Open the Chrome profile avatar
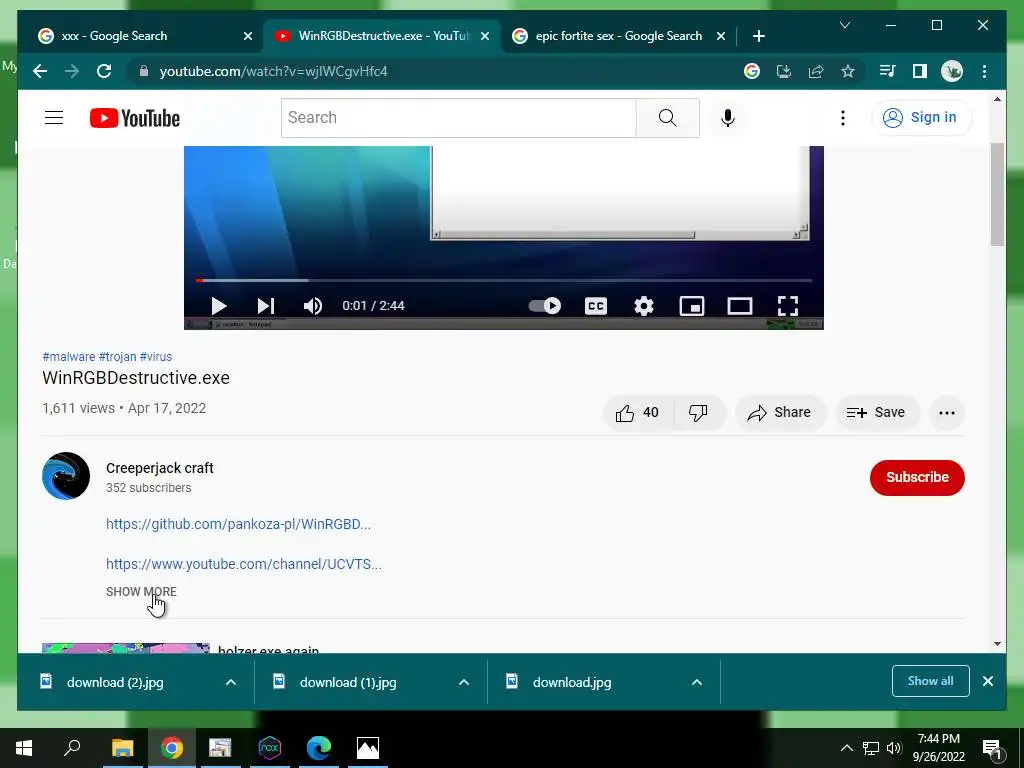 [x=952, y=71]
